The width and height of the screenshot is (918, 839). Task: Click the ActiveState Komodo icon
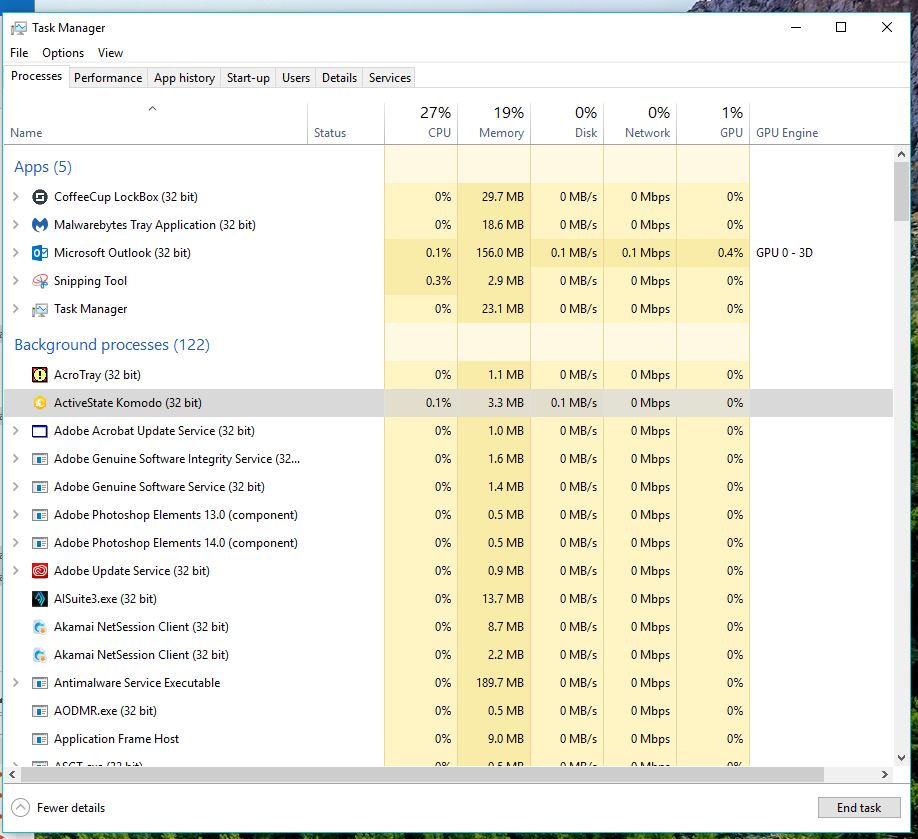click(x=39, y=403)
